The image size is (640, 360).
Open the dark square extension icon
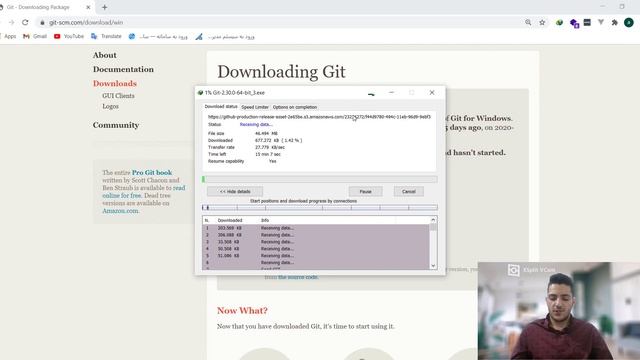click(587, 22)
